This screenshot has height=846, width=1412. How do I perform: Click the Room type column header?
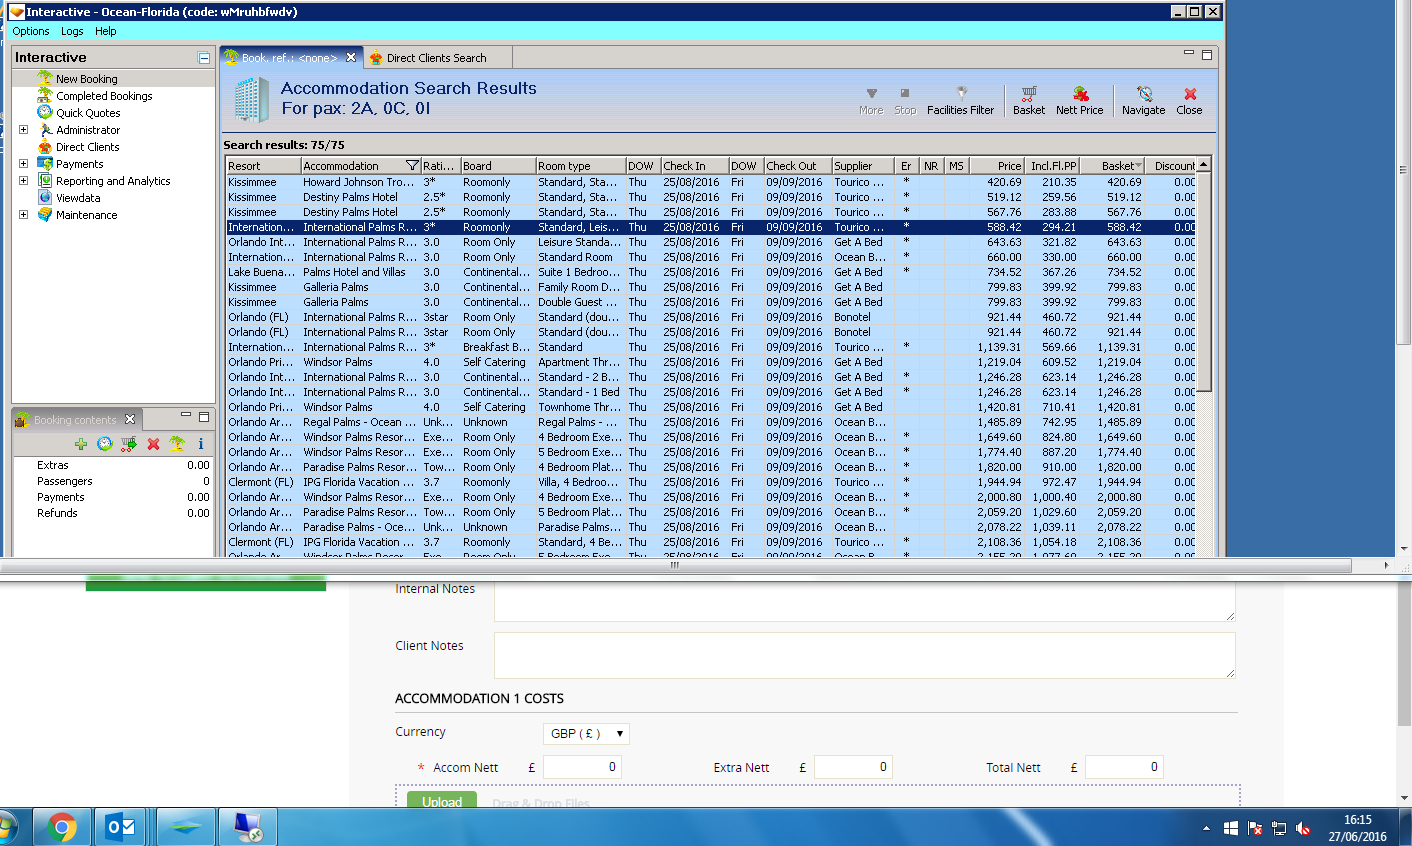(x=580, y=166)
